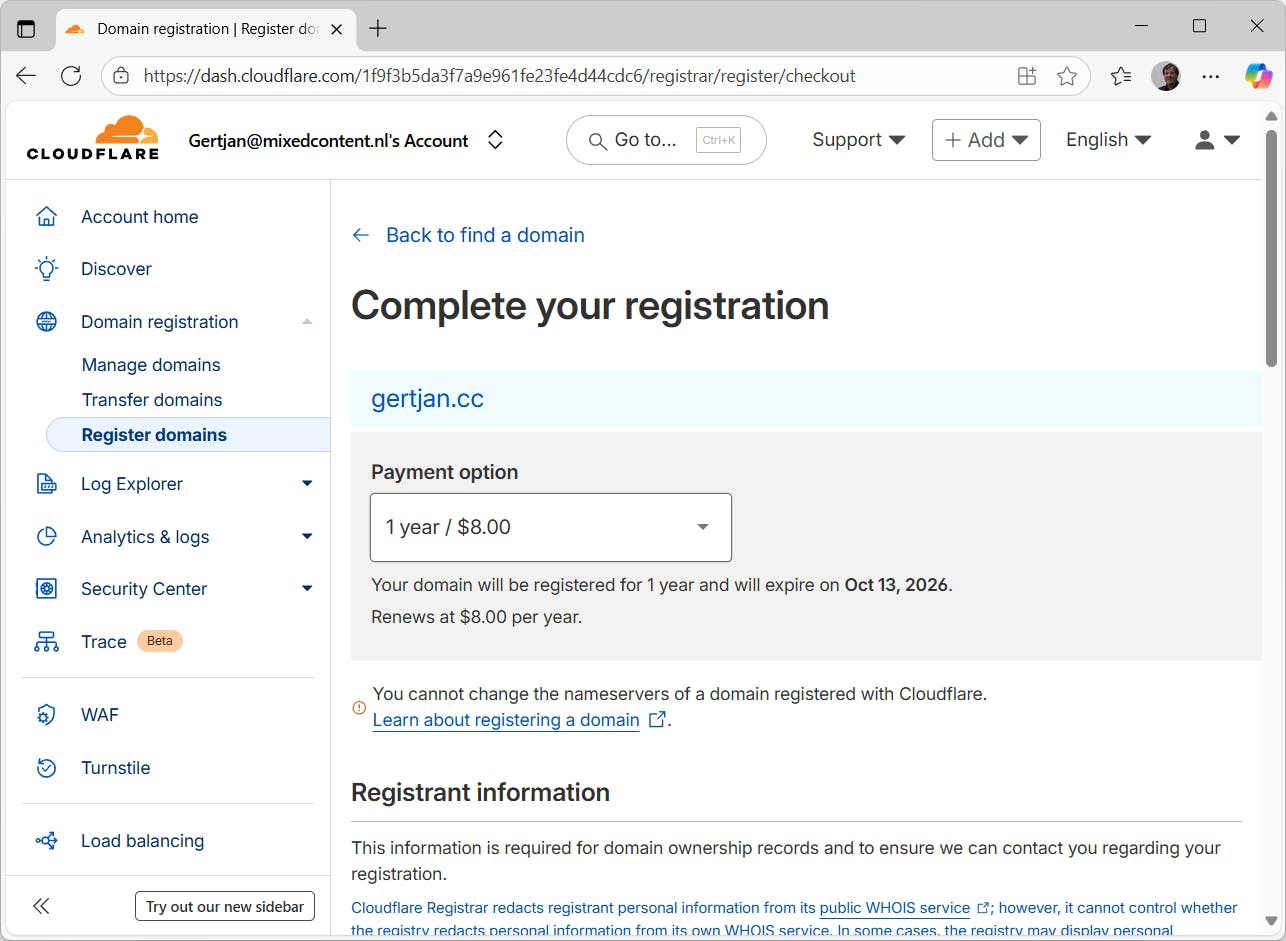Click the Discover lightbulb icon
This screenshot has width=1286, height=941.
coord(46,269)
